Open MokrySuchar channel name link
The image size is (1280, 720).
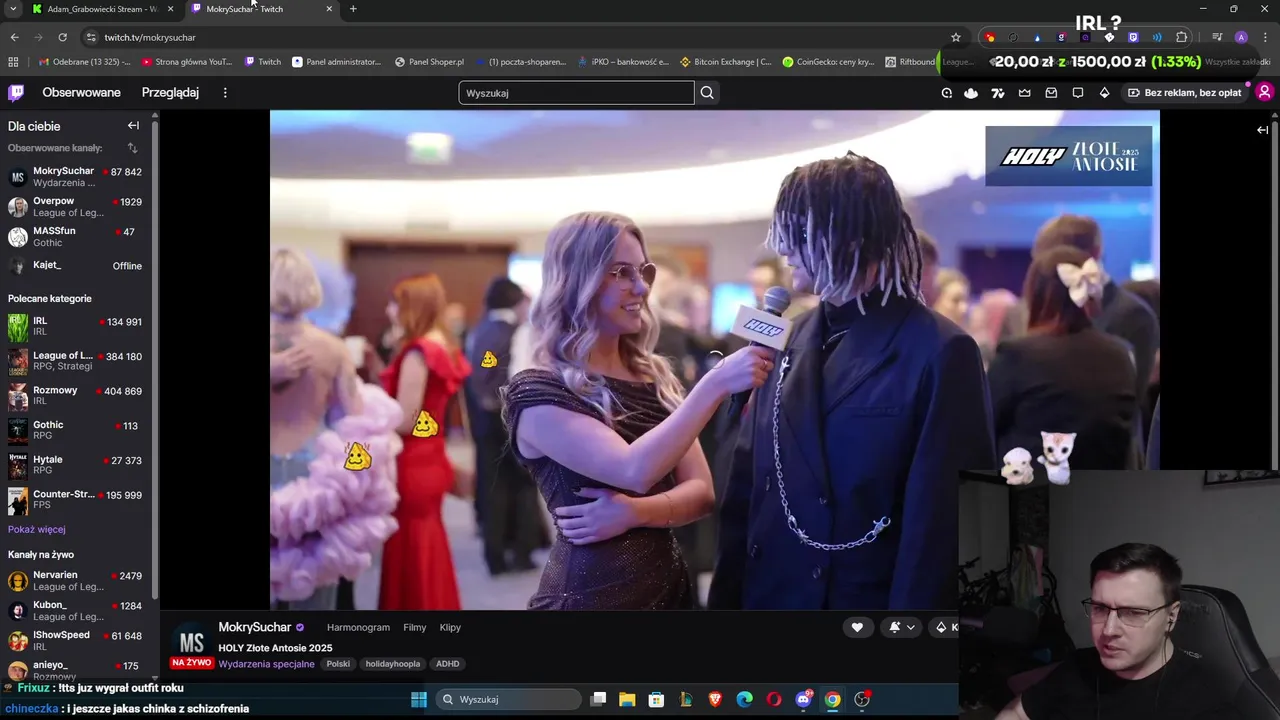point(255,627)
